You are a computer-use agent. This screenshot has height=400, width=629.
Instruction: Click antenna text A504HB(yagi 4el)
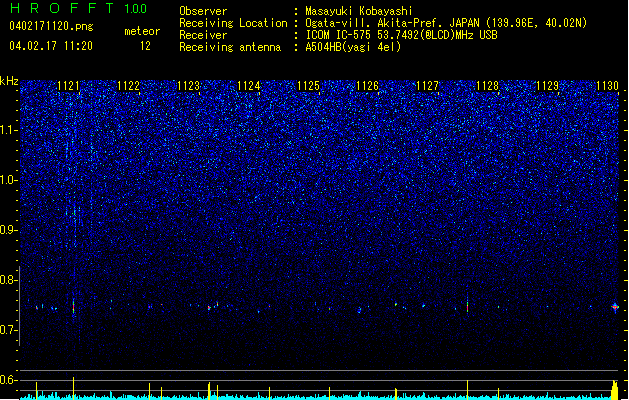pos(353,47)
